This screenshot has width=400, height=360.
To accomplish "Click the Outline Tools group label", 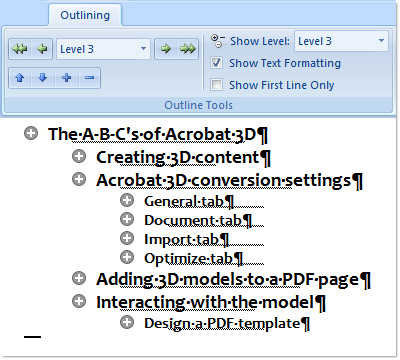I will 198,105.
